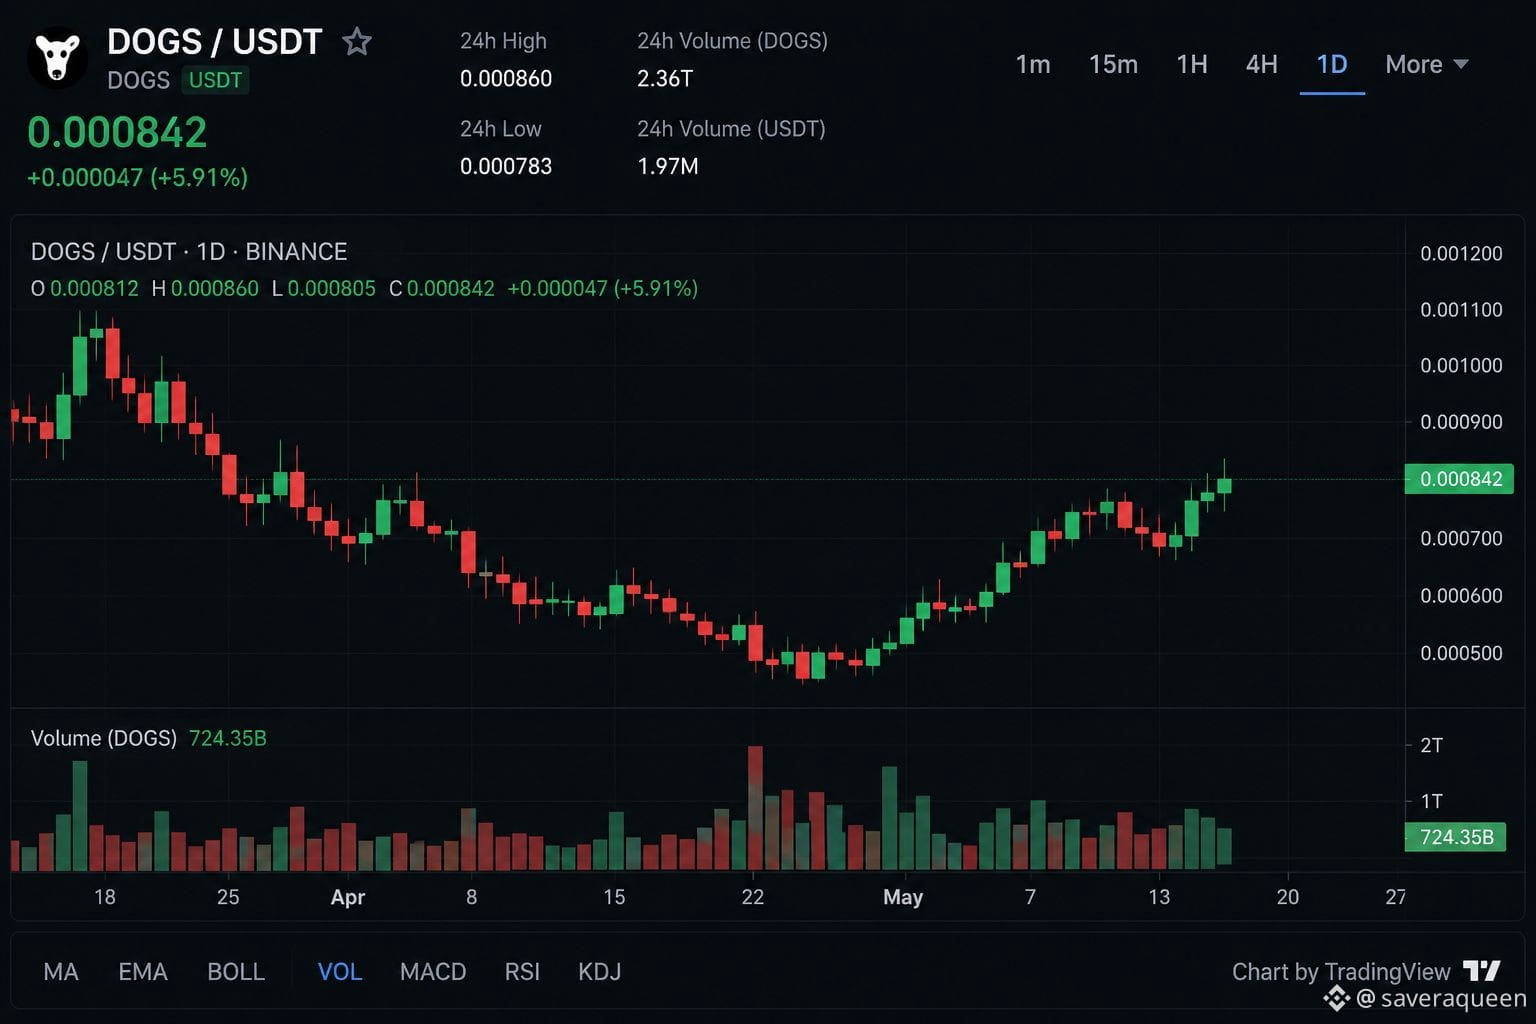Screen dimensions: 1536x1024
Task: Select the 1m timeframe
Action: point(1033,64)
